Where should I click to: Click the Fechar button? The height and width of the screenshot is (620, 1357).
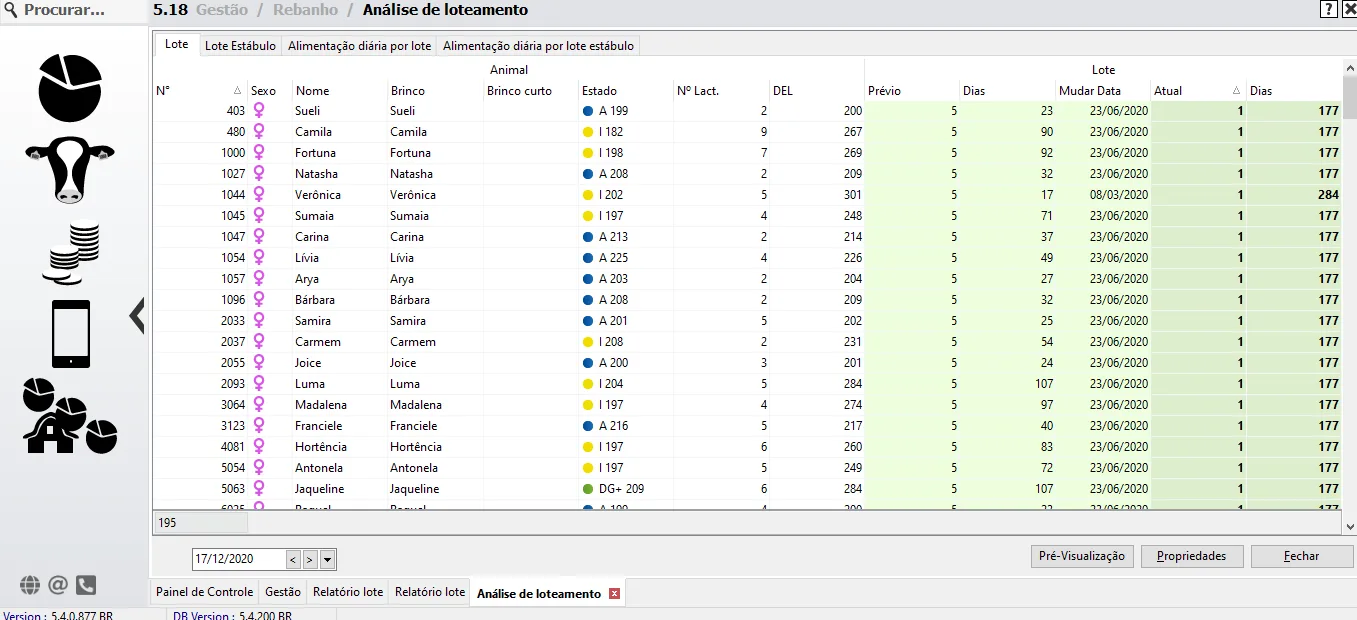pos(1302,557)
